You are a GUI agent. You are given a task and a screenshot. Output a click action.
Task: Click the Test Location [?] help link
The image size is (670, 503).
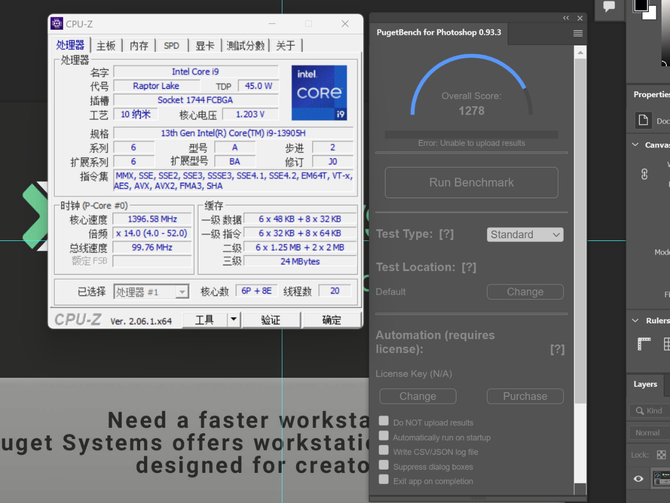pyautogui.click(x=469, y=268)
